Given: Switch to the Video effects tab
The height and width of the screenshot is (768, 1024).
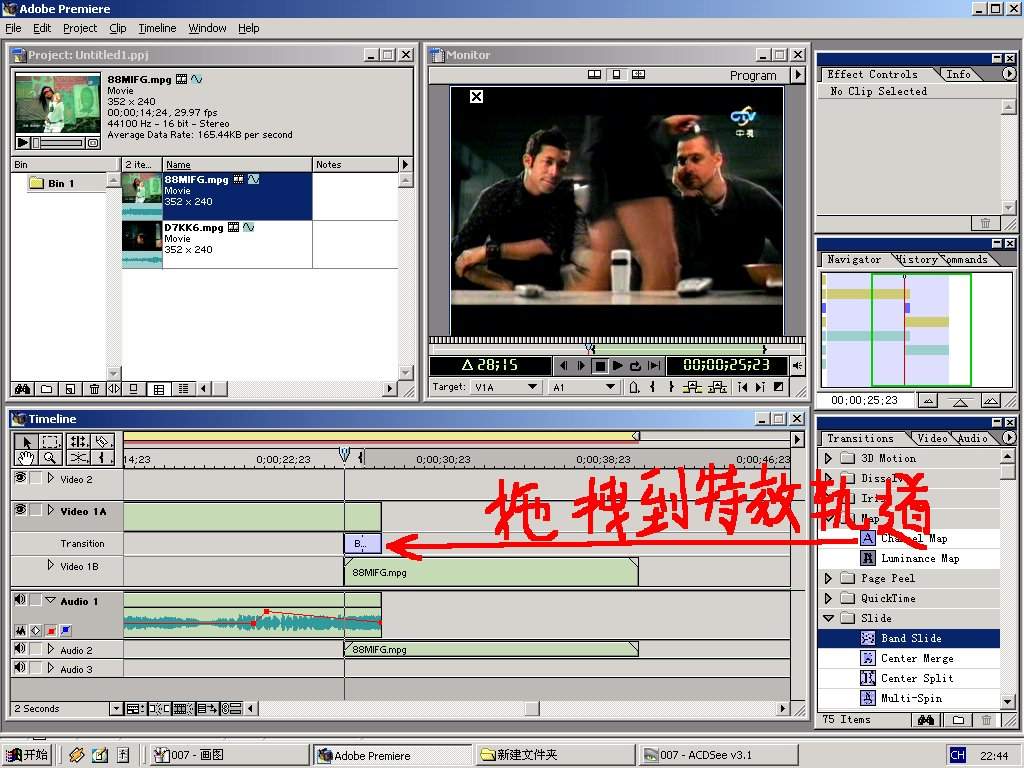Looking at the screenshot, I should pos(932,438).
